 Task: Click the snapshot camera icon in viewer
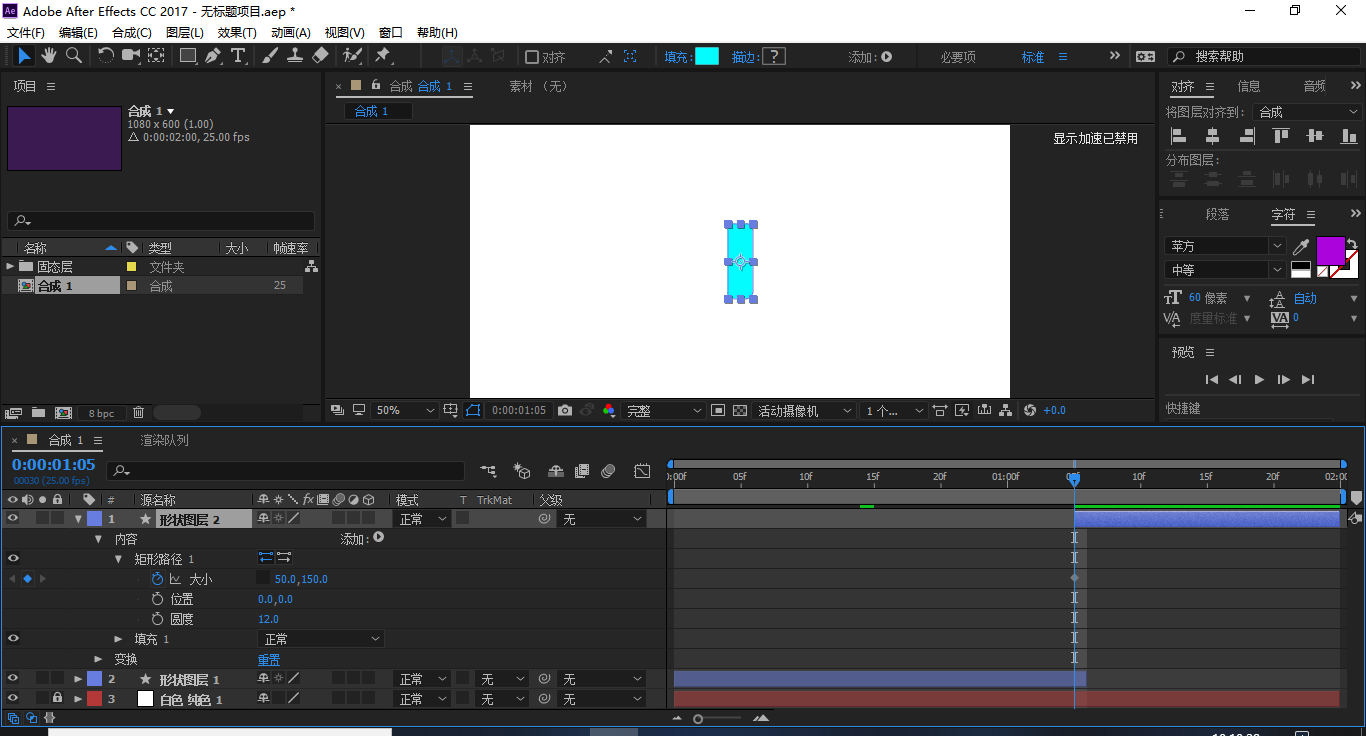[565, 410]
